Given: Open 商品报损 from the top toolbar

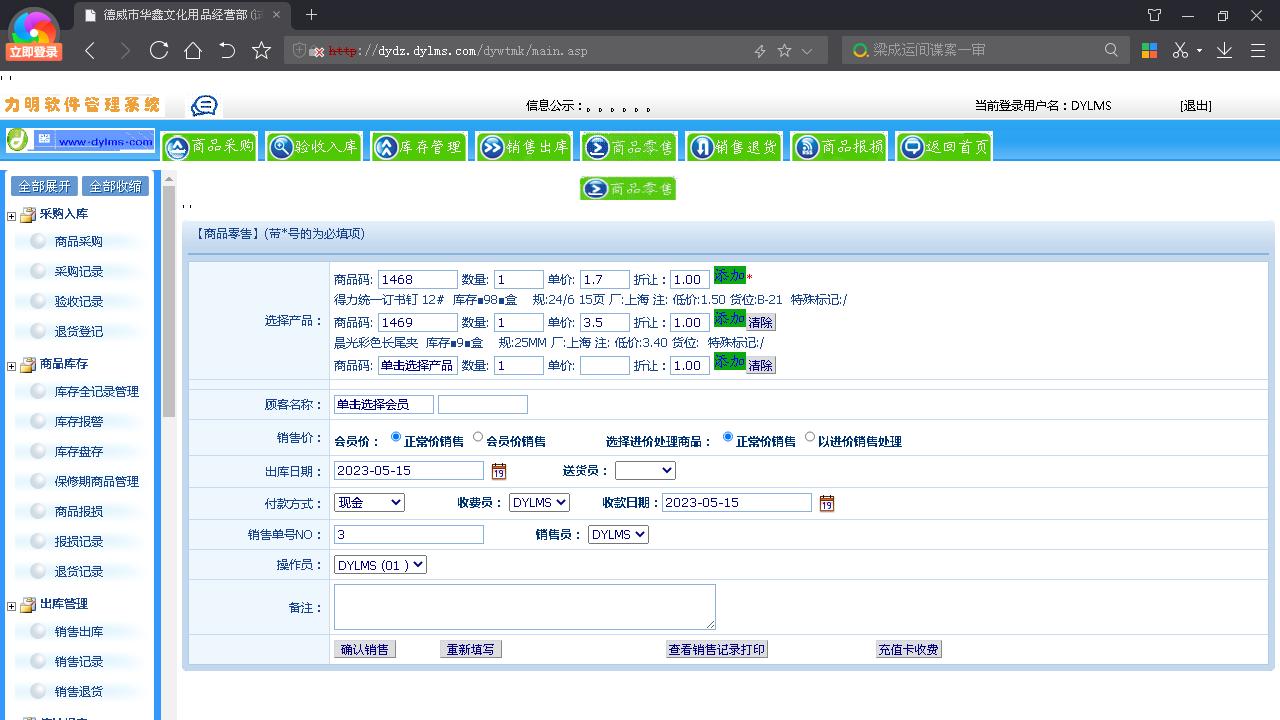Looking at the screenshot, I should click(x=838, y=146).
